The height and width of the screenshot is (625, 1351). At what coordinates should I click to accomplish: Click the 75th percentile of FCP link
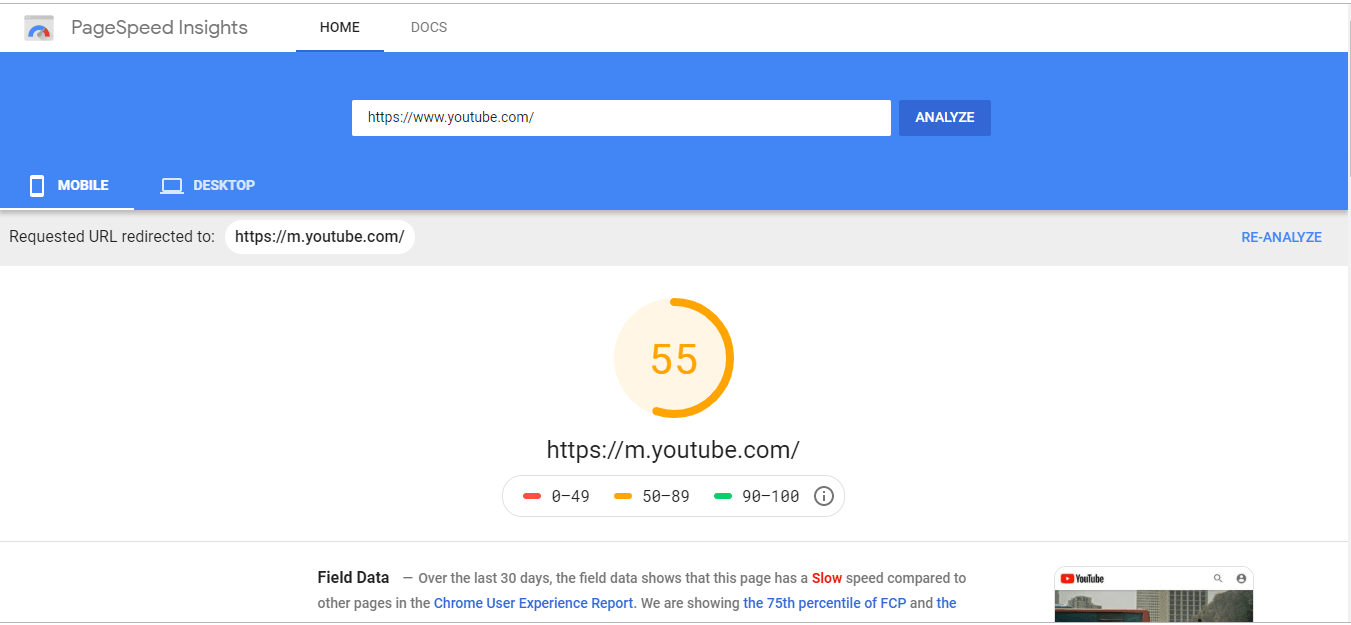coord(825,603)
